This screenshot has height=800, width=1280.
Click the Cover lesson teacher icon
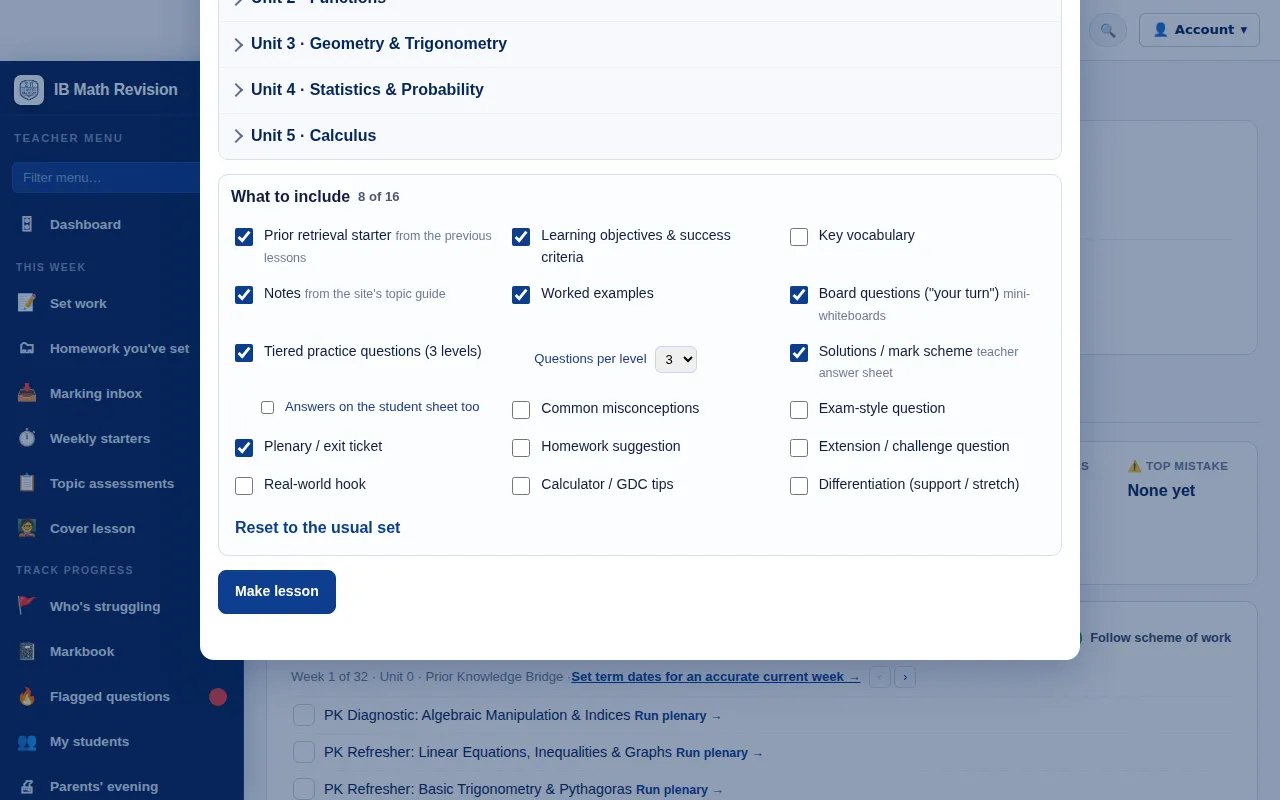[27, 528]
